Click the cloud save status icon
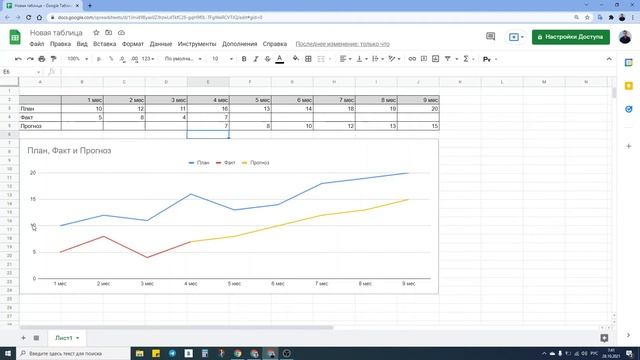Viewport: 640px width, 360px height. 121,33
